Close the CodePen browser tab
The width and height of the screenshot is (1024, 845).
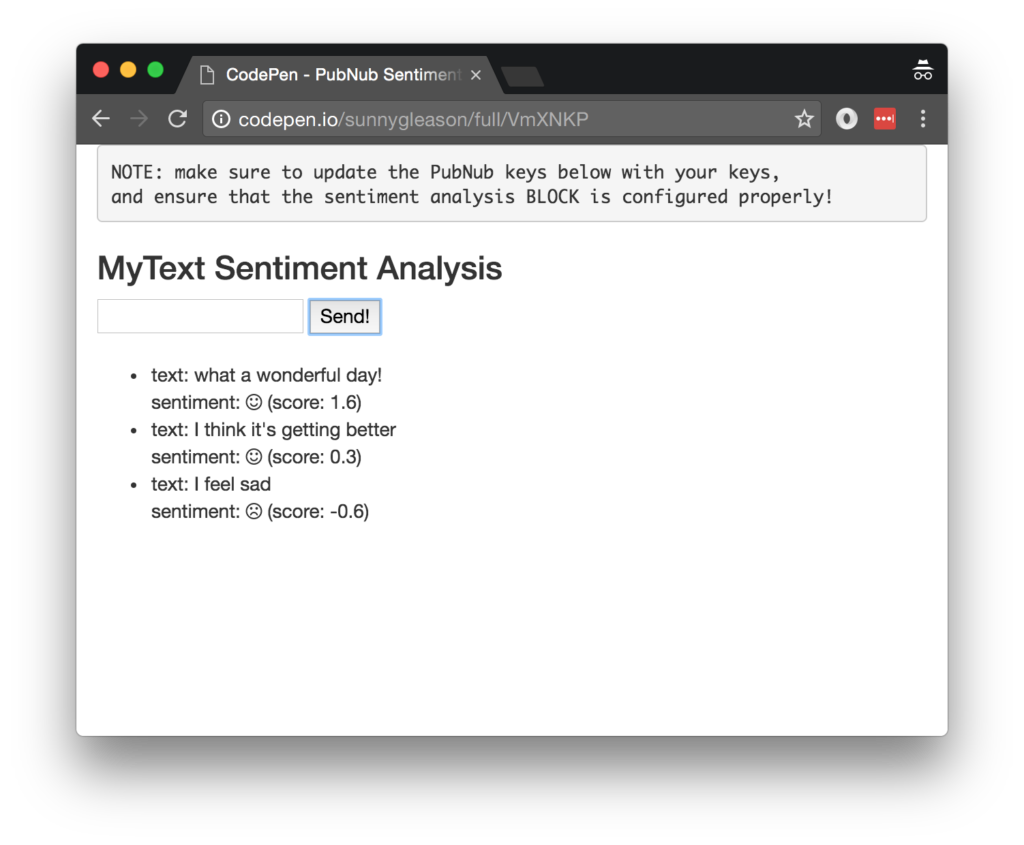click(476, 74)
